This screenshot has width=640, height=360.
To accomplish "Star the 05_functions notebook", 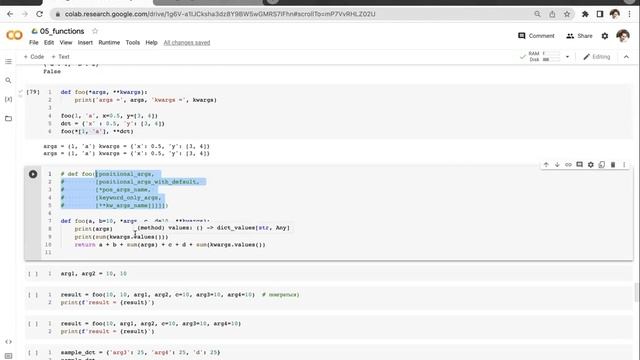I will pyautogui.click(x=95, y=31).
